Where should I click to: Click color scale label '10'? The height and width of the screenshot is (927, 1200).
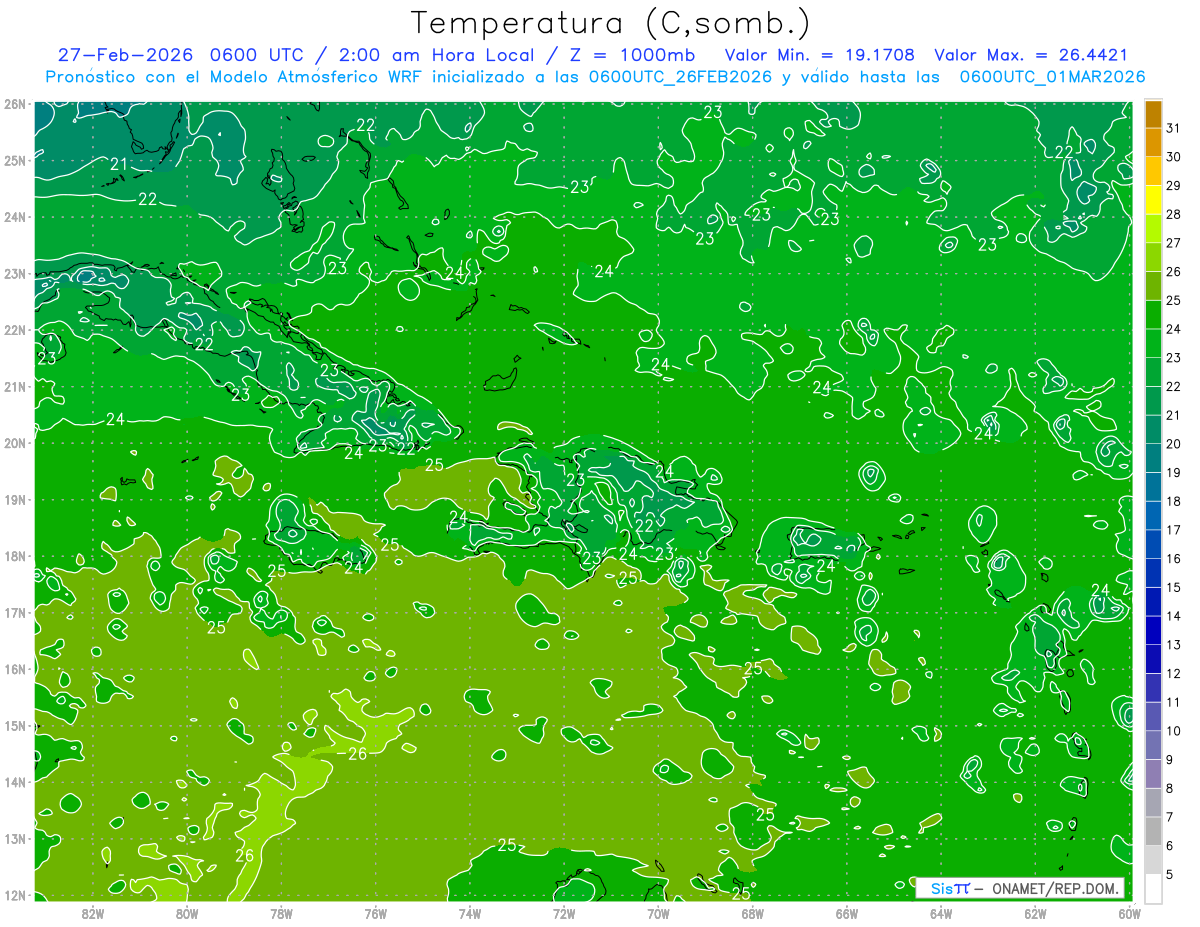(1174, 731)
